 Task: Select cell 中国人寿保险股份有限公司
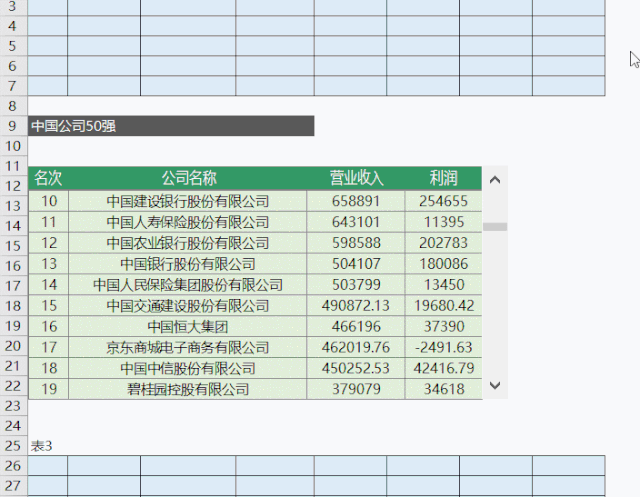[x=188, y=222]
